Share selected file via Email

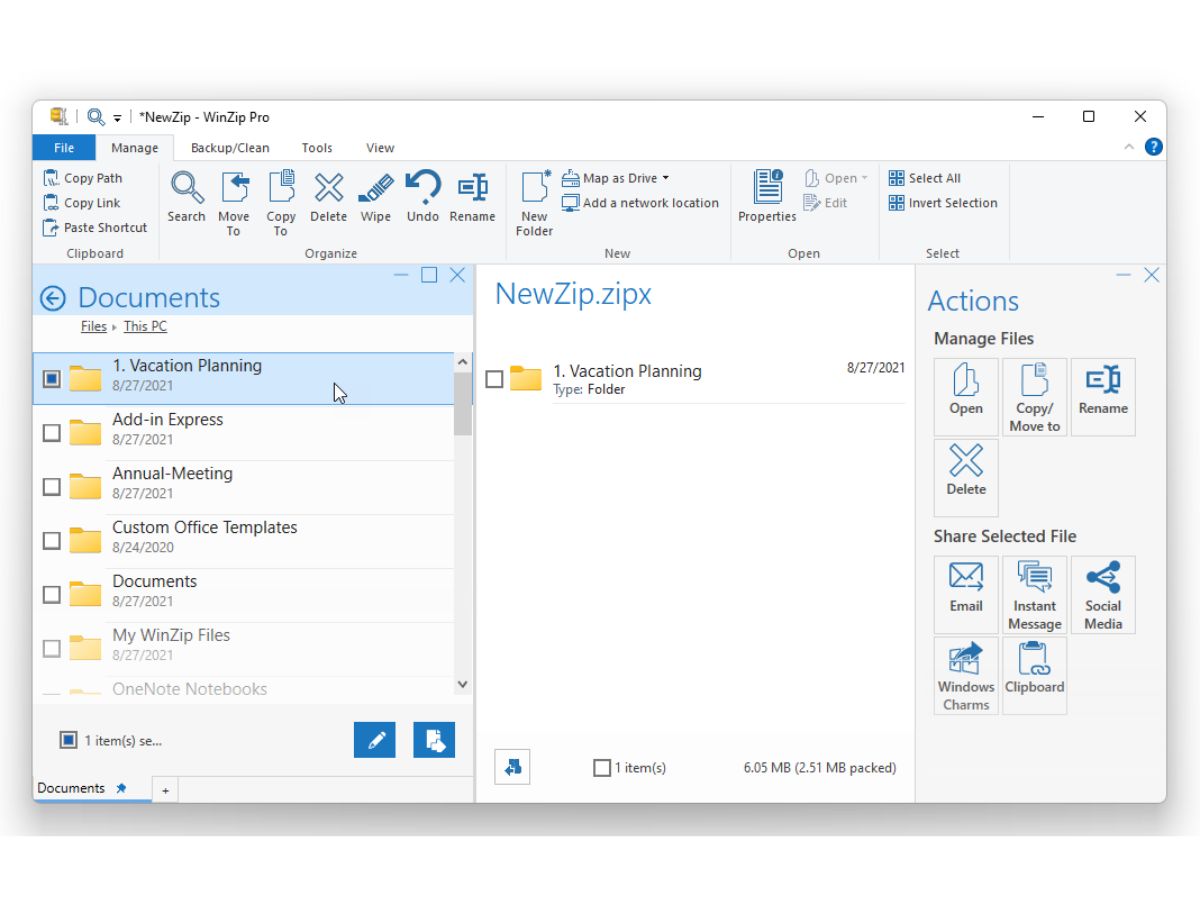click(966, 594)
